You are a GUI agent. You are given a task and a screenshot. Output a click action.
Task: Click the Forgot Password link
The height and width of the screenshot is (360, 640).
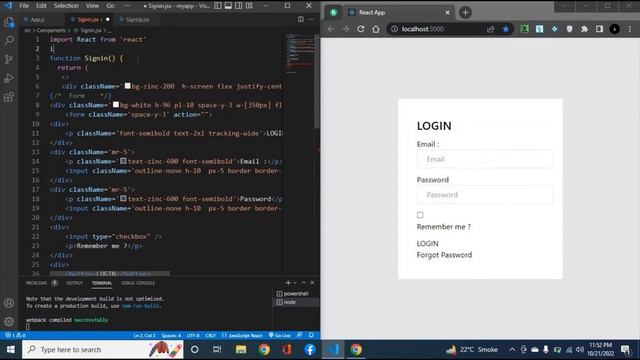coord(444,255)
